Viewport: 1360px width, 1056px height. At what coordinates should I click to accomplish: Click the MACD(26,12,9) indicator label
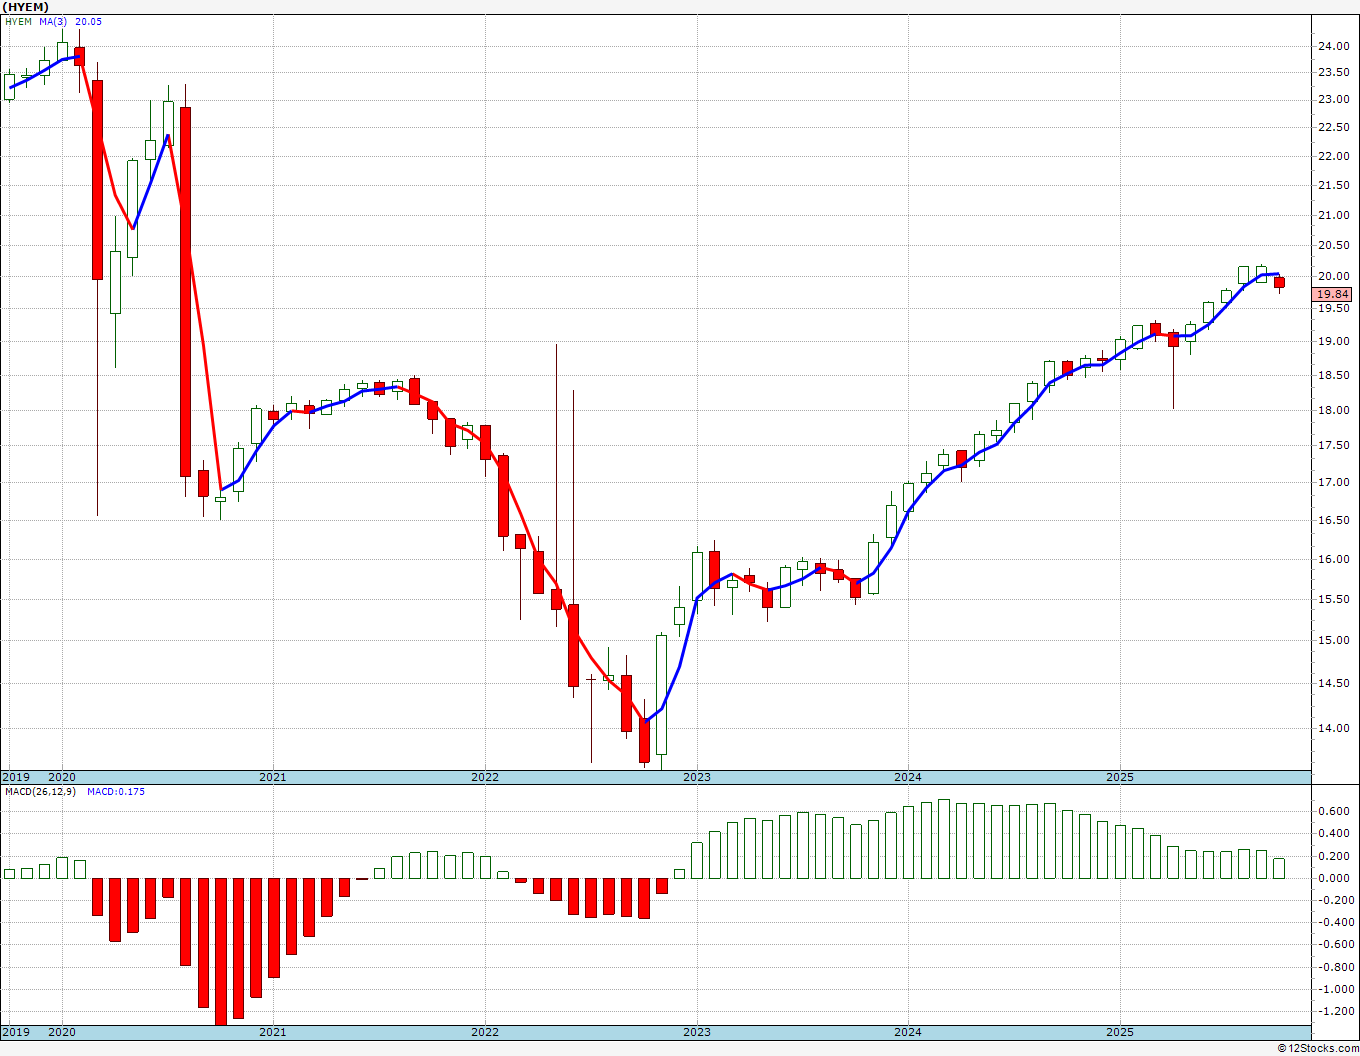(x=39, y=791)
